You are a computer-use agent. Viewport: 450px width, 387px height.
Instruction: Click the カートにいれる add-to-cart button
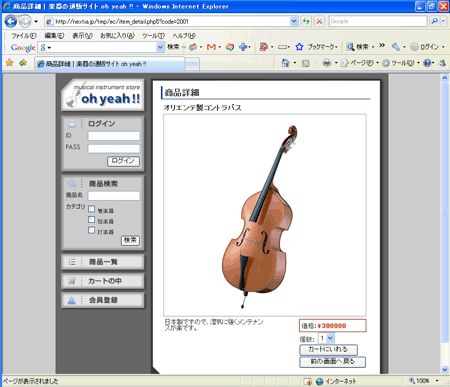328,350
